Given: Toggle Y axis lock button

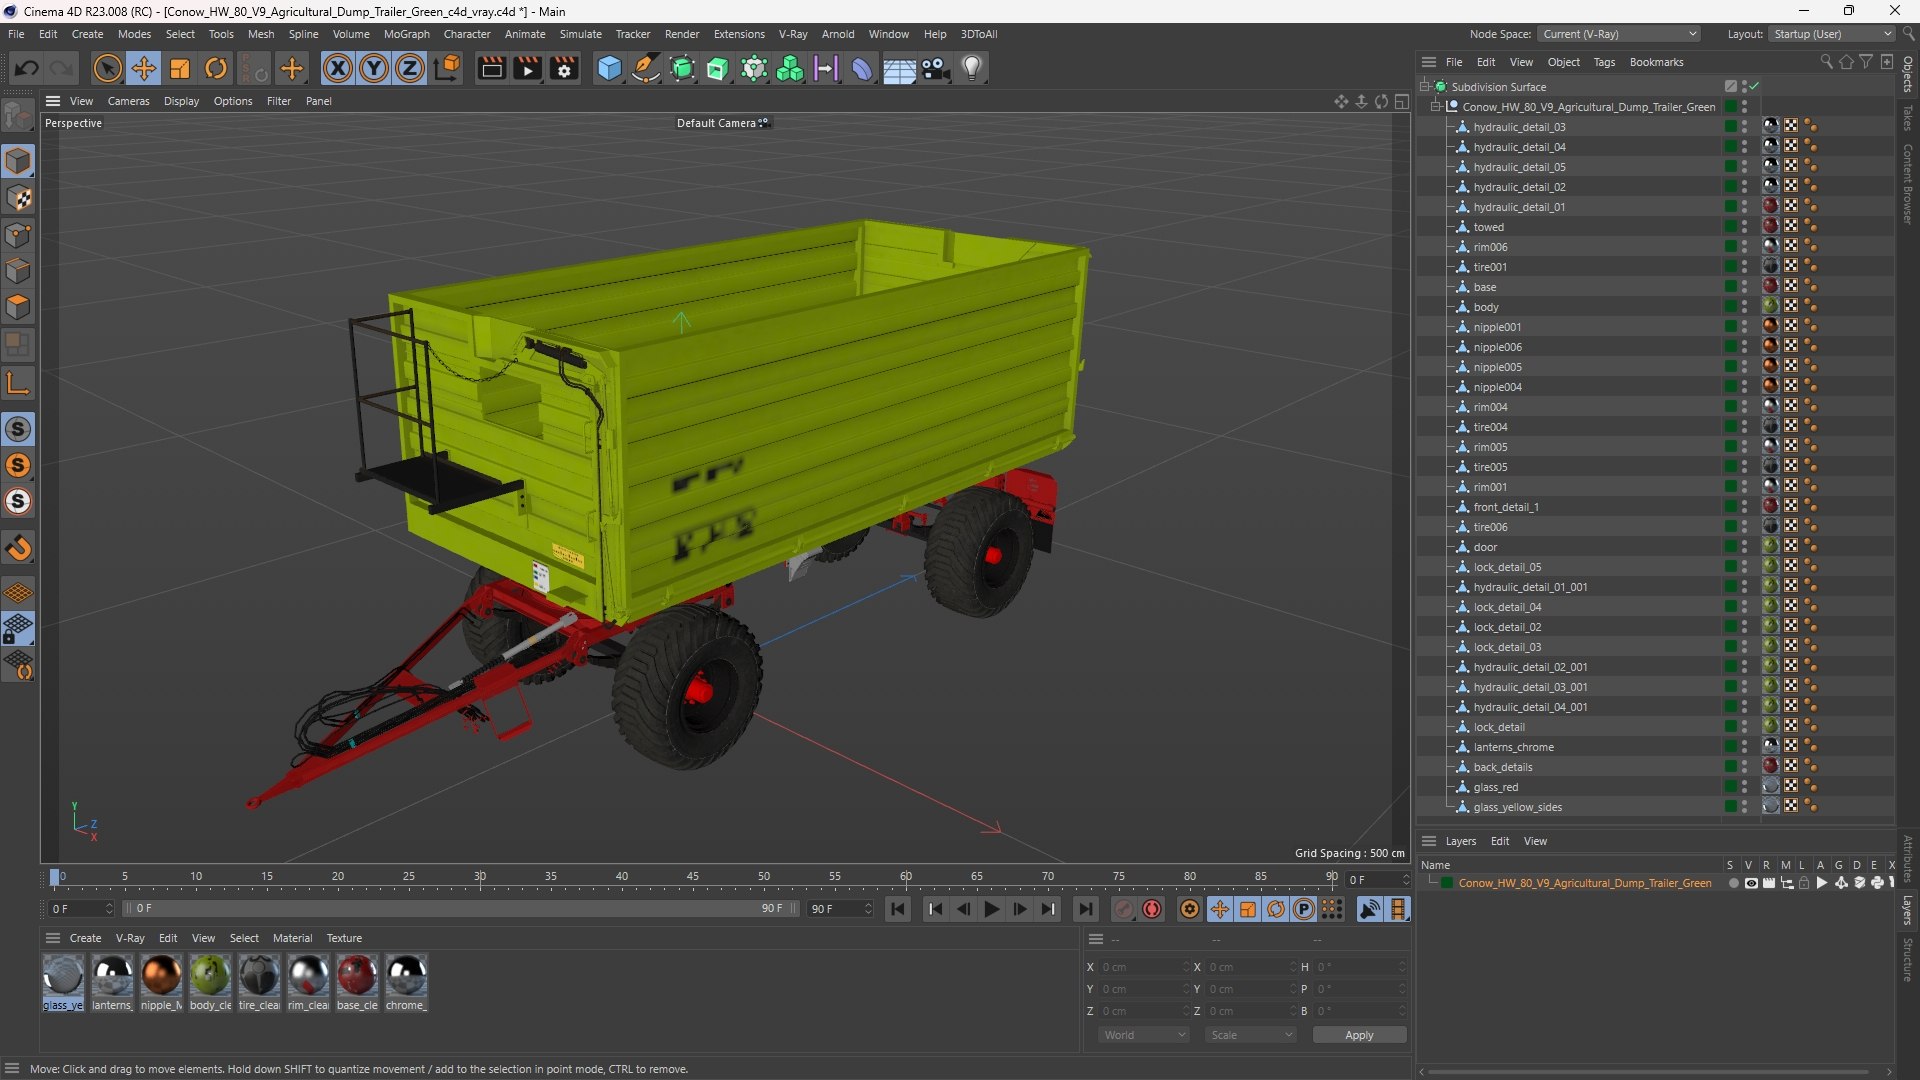Looking at the screenshot, I should tap(374, 68).
